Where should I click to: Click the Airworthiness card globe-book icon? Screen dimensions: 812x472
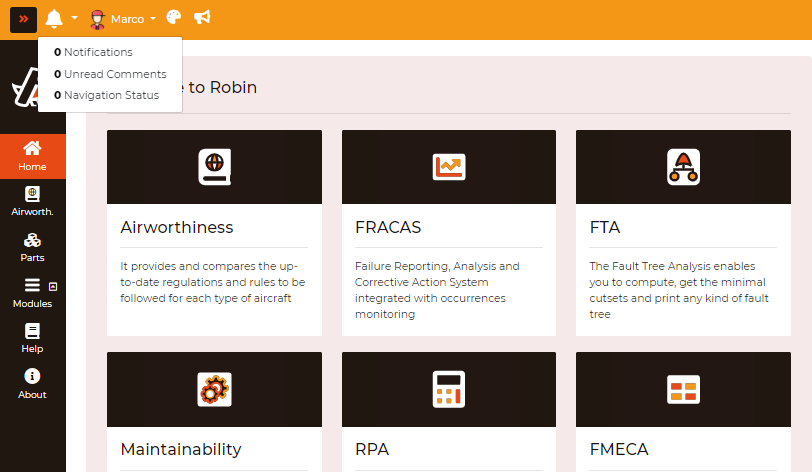[x=214, y=166]
